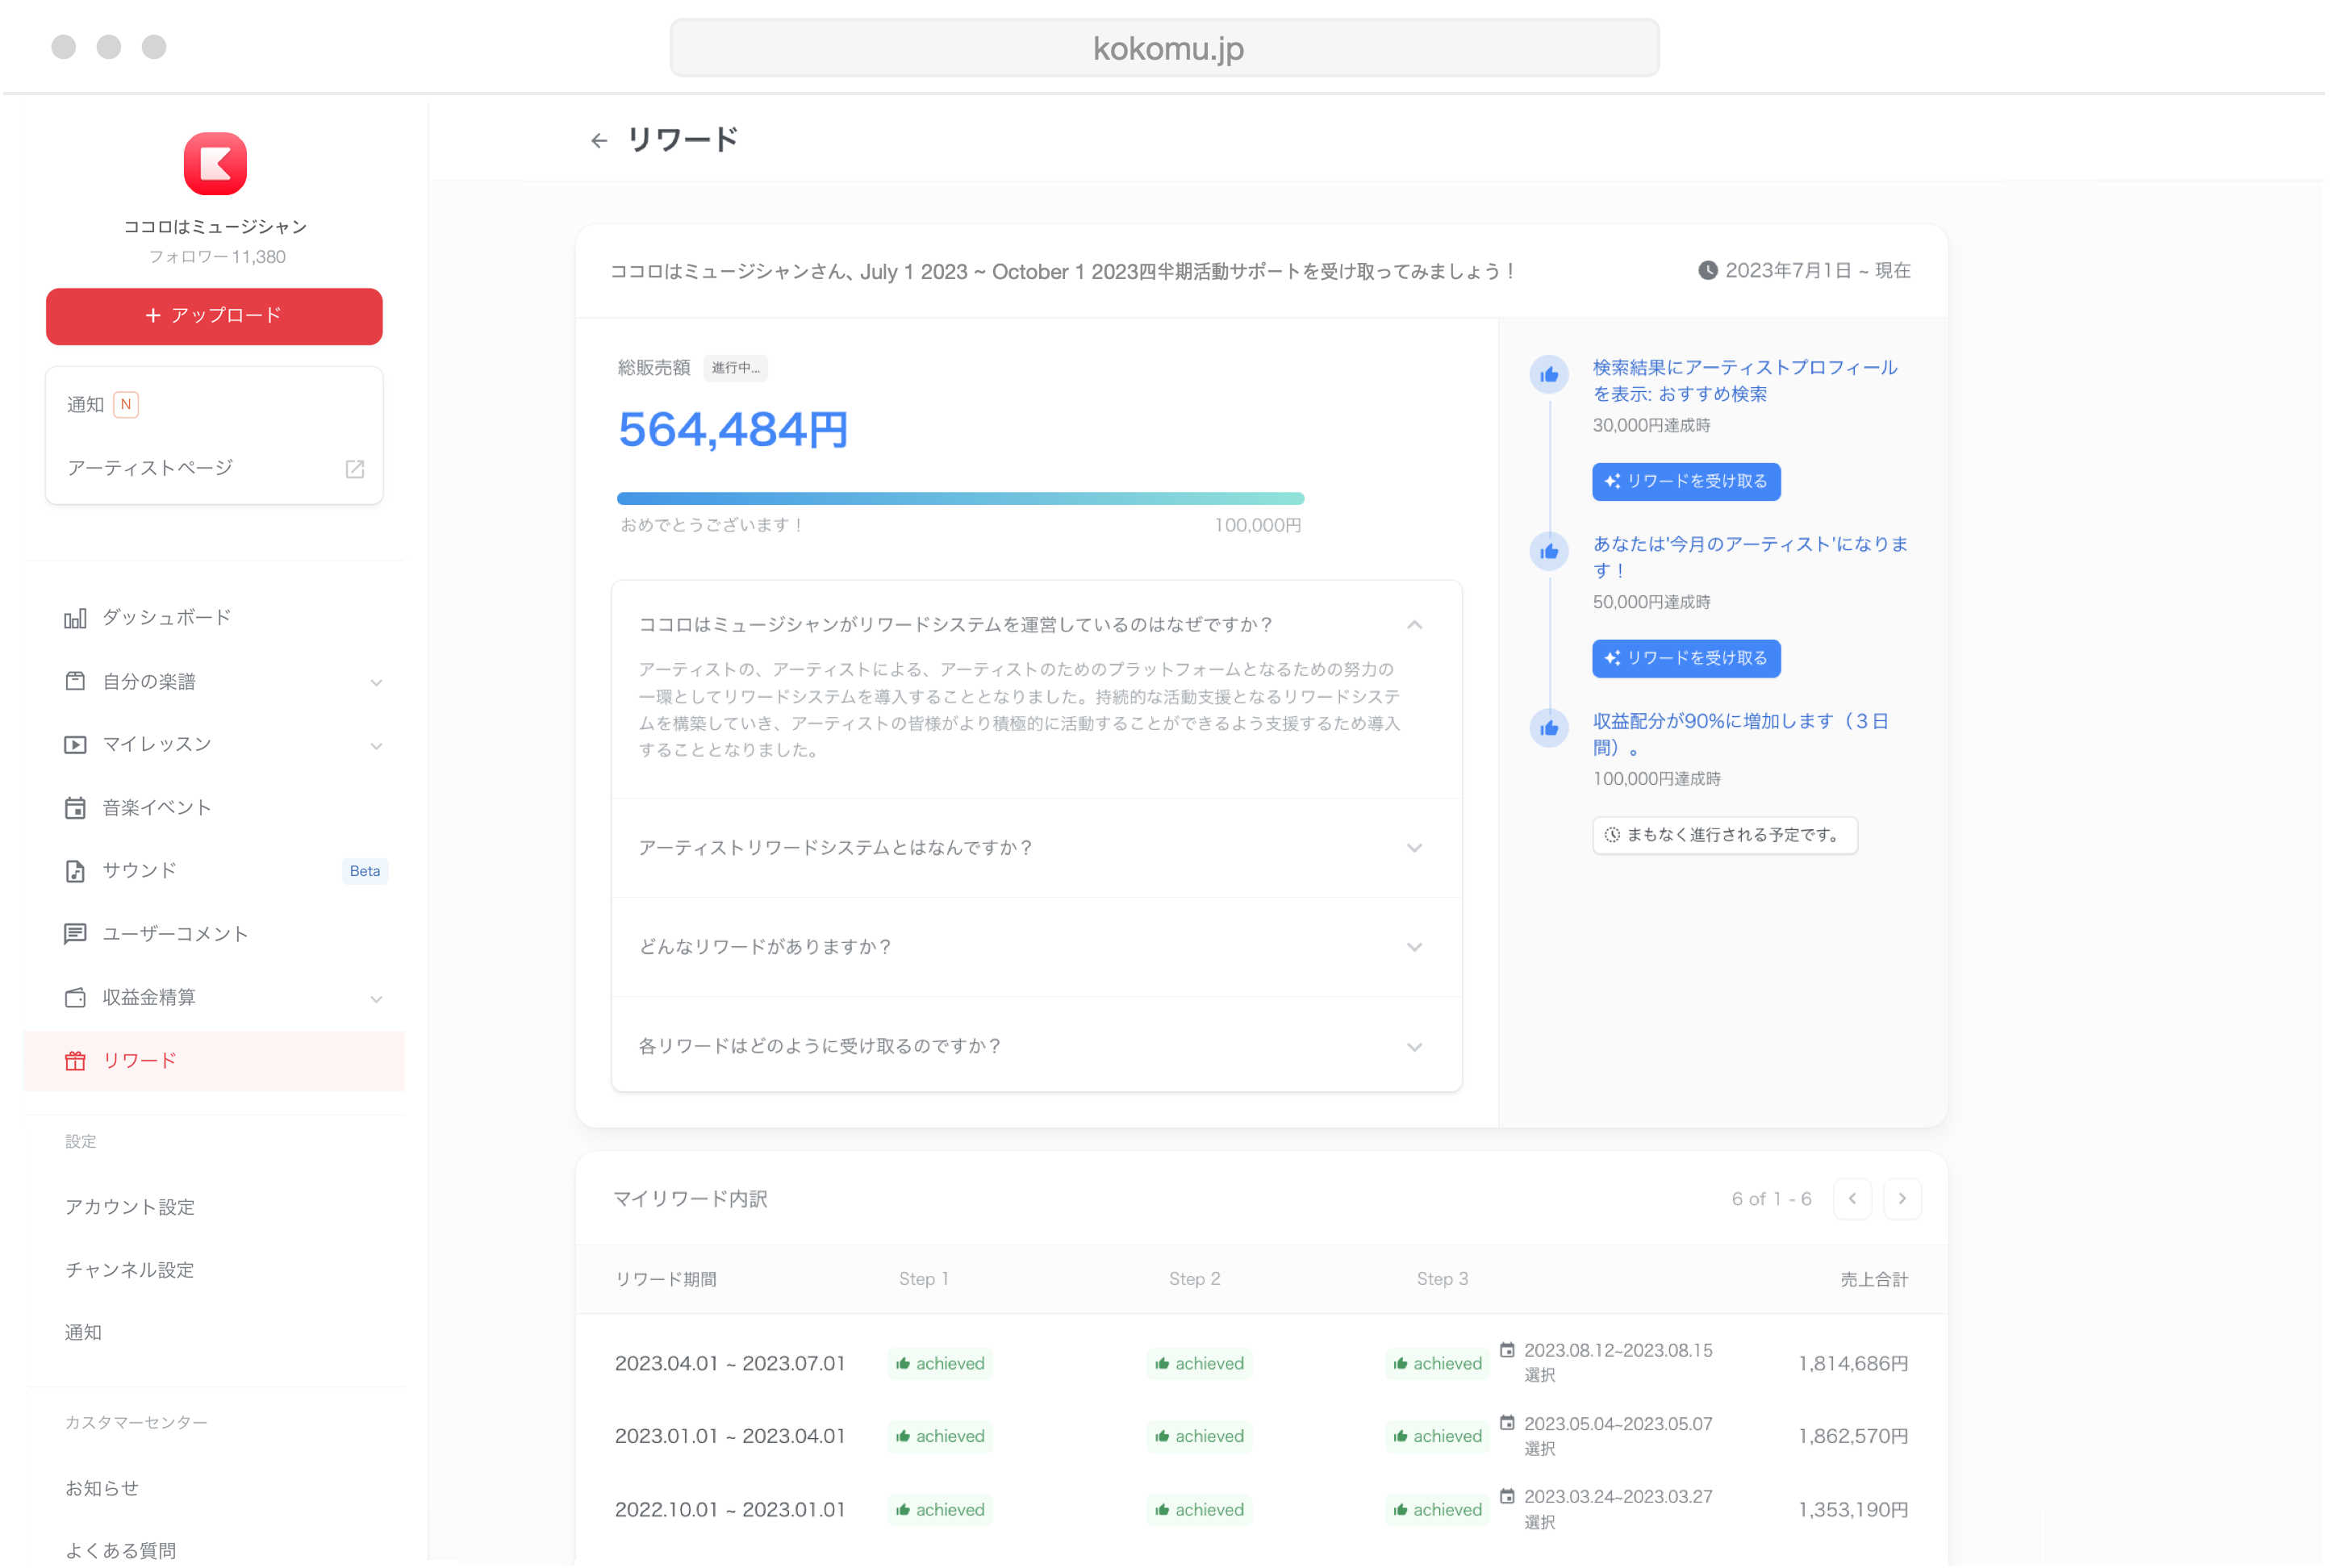Expand the 自分の楽譜 submenu chevron
Screen dimensions: 2330x1568
click(377, 683)
